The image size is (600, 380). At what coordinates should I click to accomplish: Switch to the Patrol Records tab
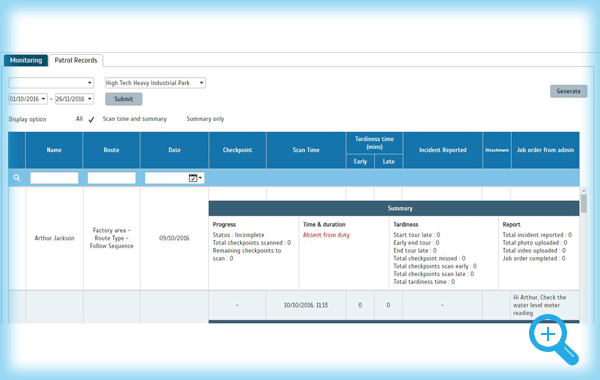coord(76,60)
